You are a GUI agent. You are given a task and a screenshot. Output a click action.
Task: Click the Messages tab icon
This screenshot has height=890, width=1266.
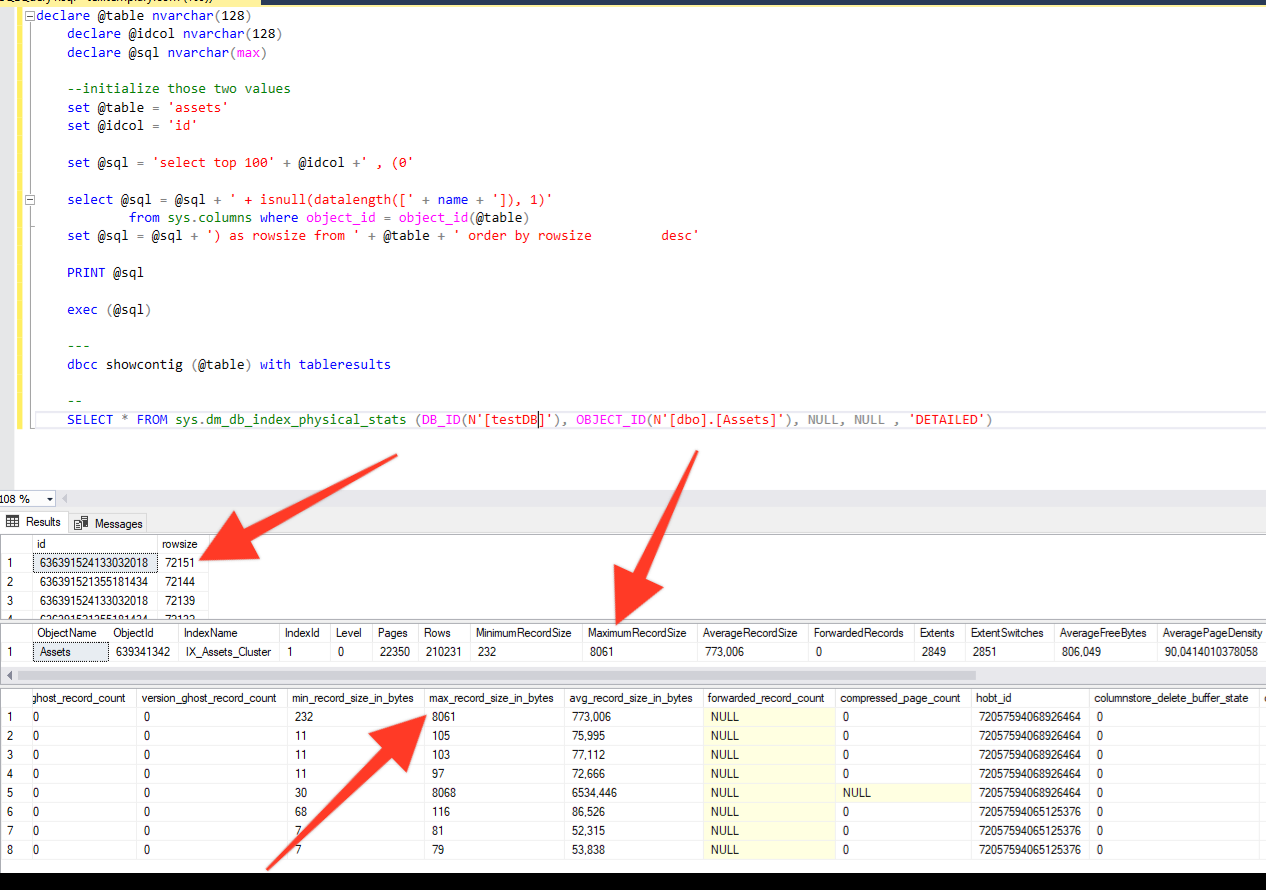pyautogui.click(x=81, y=523)
